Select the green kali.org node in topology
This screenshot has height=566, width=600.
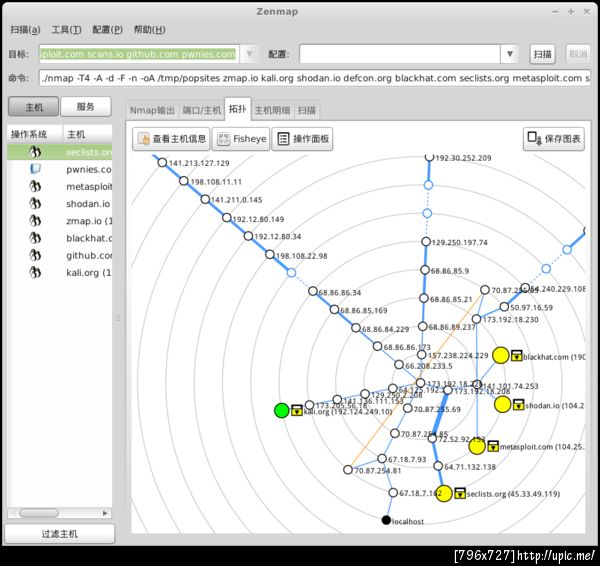(x=282, y=410)
